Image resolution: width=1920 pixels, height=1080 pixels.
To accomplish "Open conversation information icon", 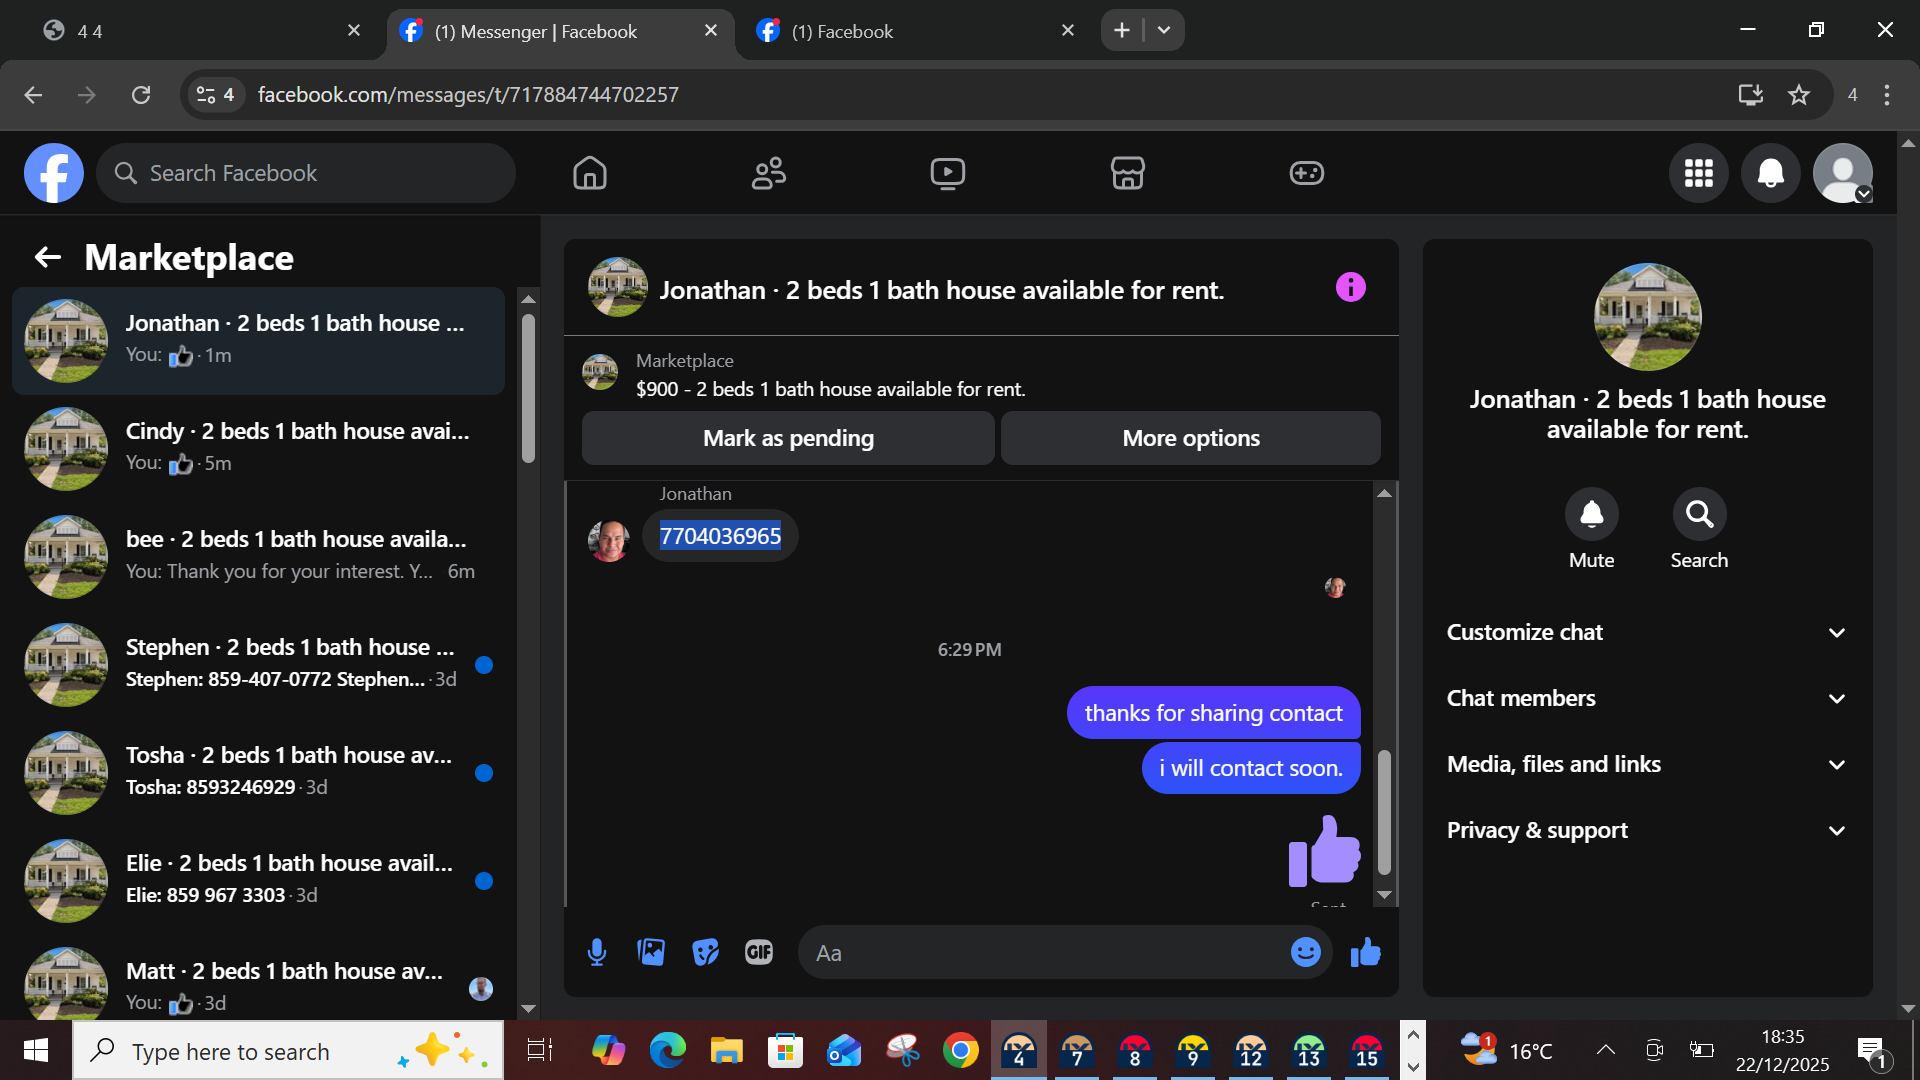I will tap(1350, 288).
